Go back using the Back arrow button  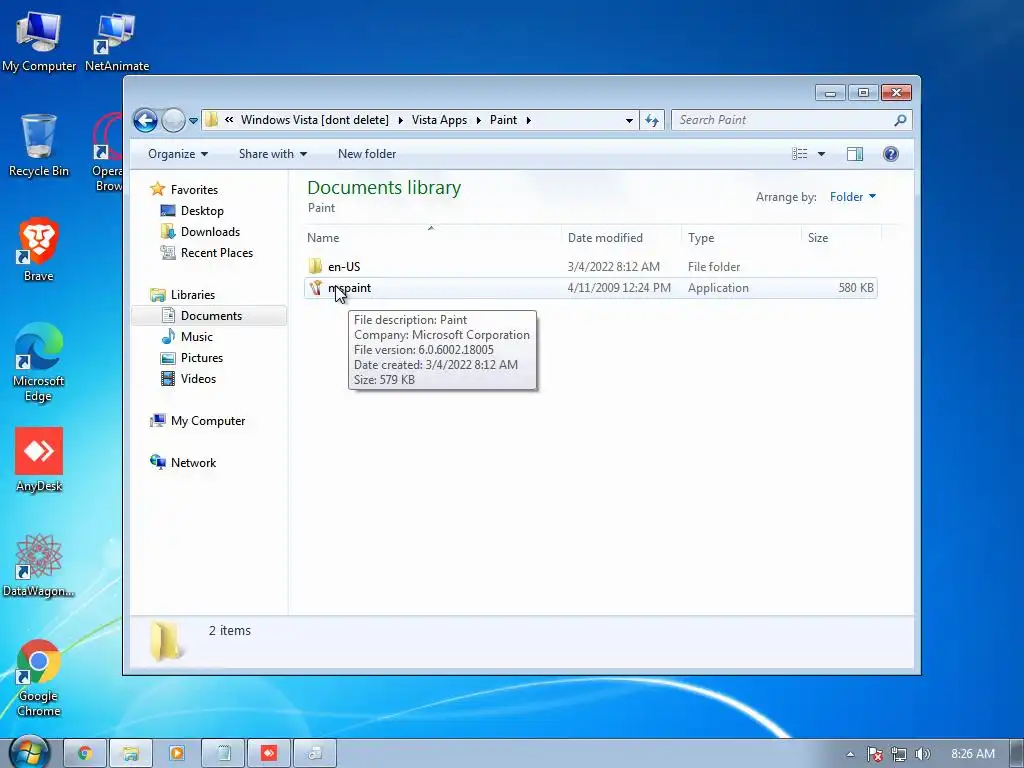[145, 120]
